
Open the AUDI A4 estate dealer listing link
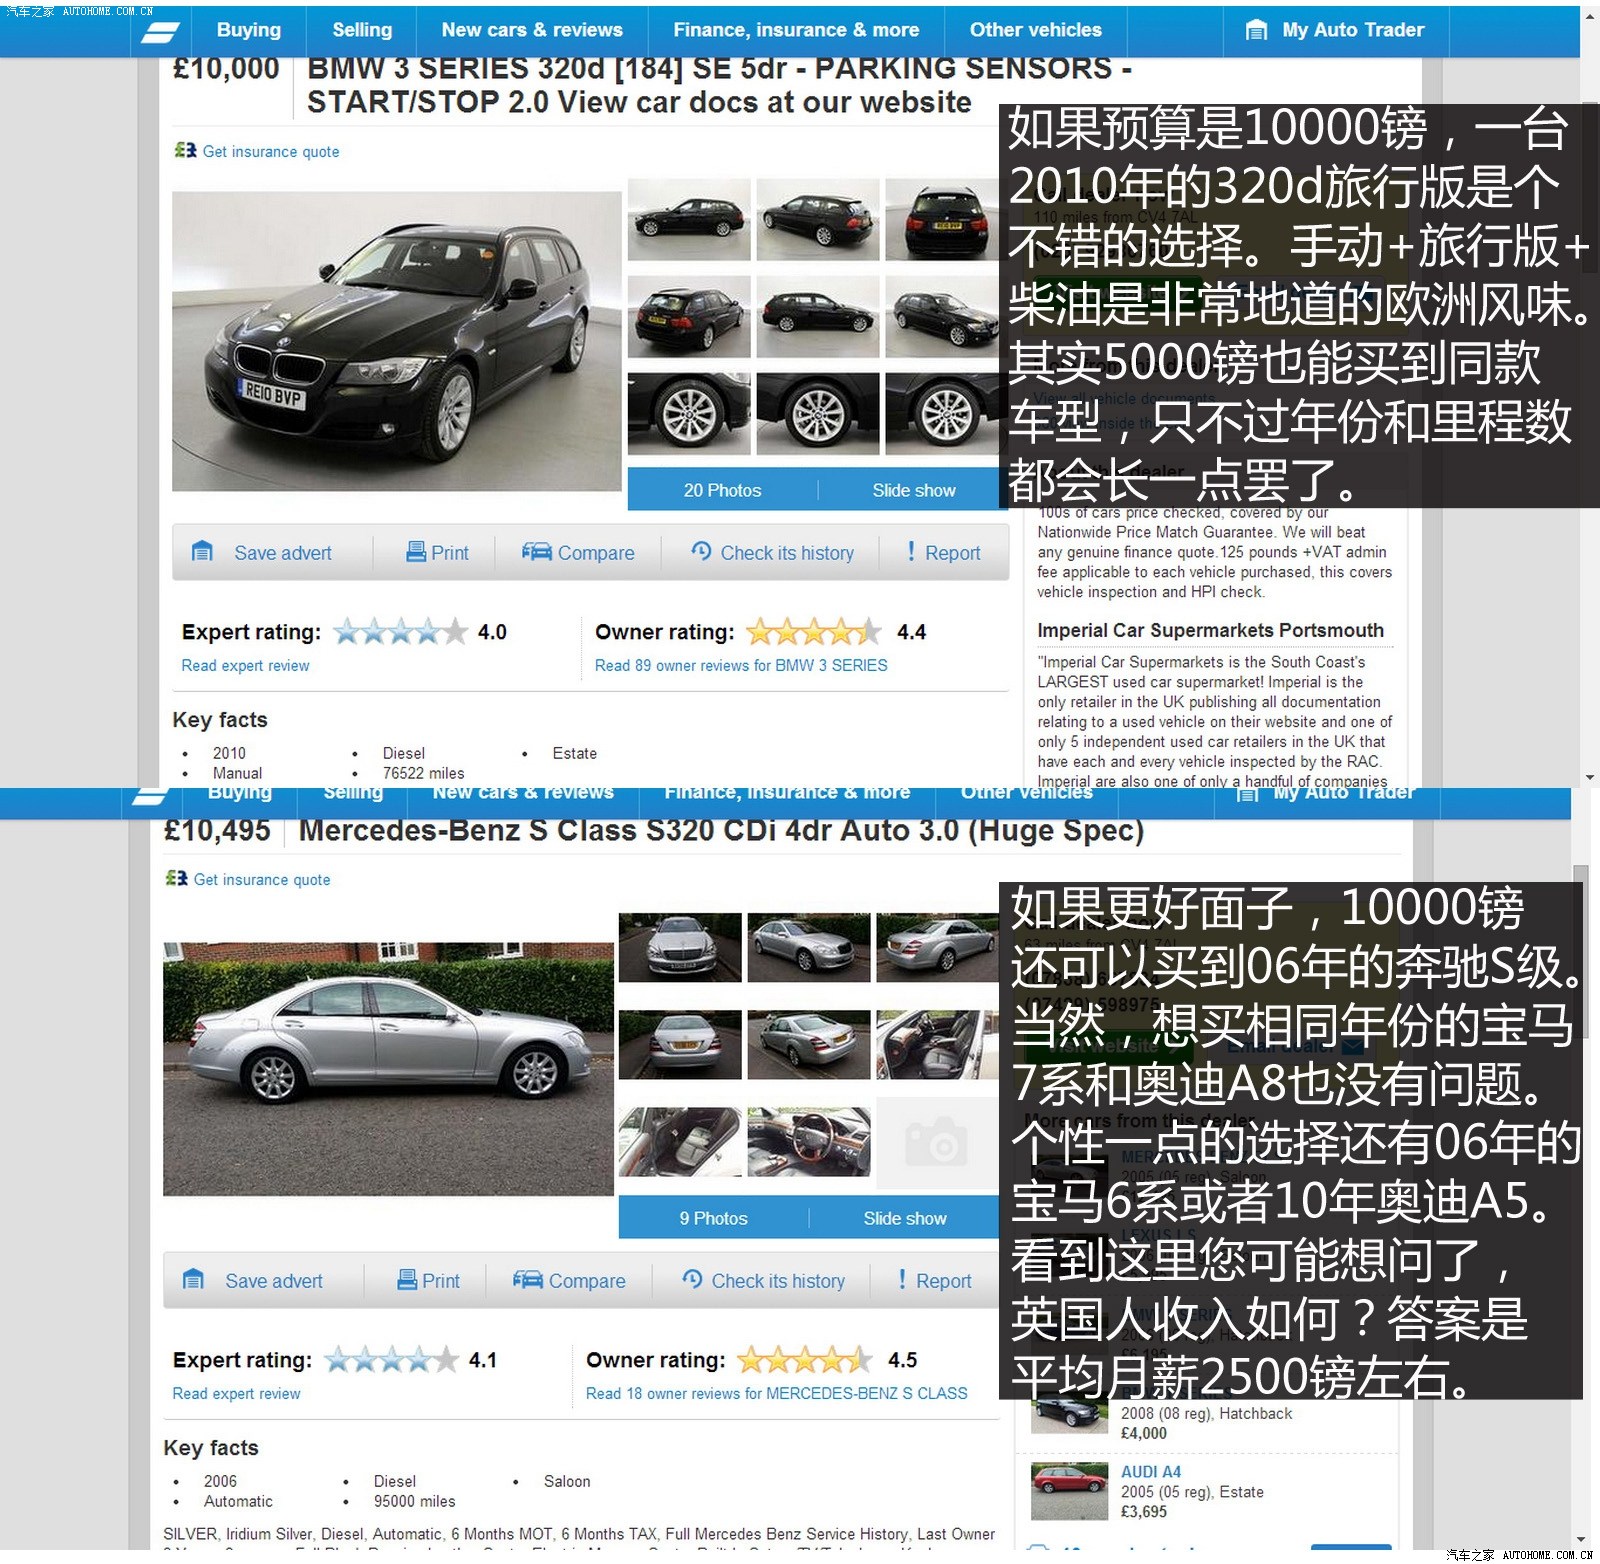point(1151,1472)
